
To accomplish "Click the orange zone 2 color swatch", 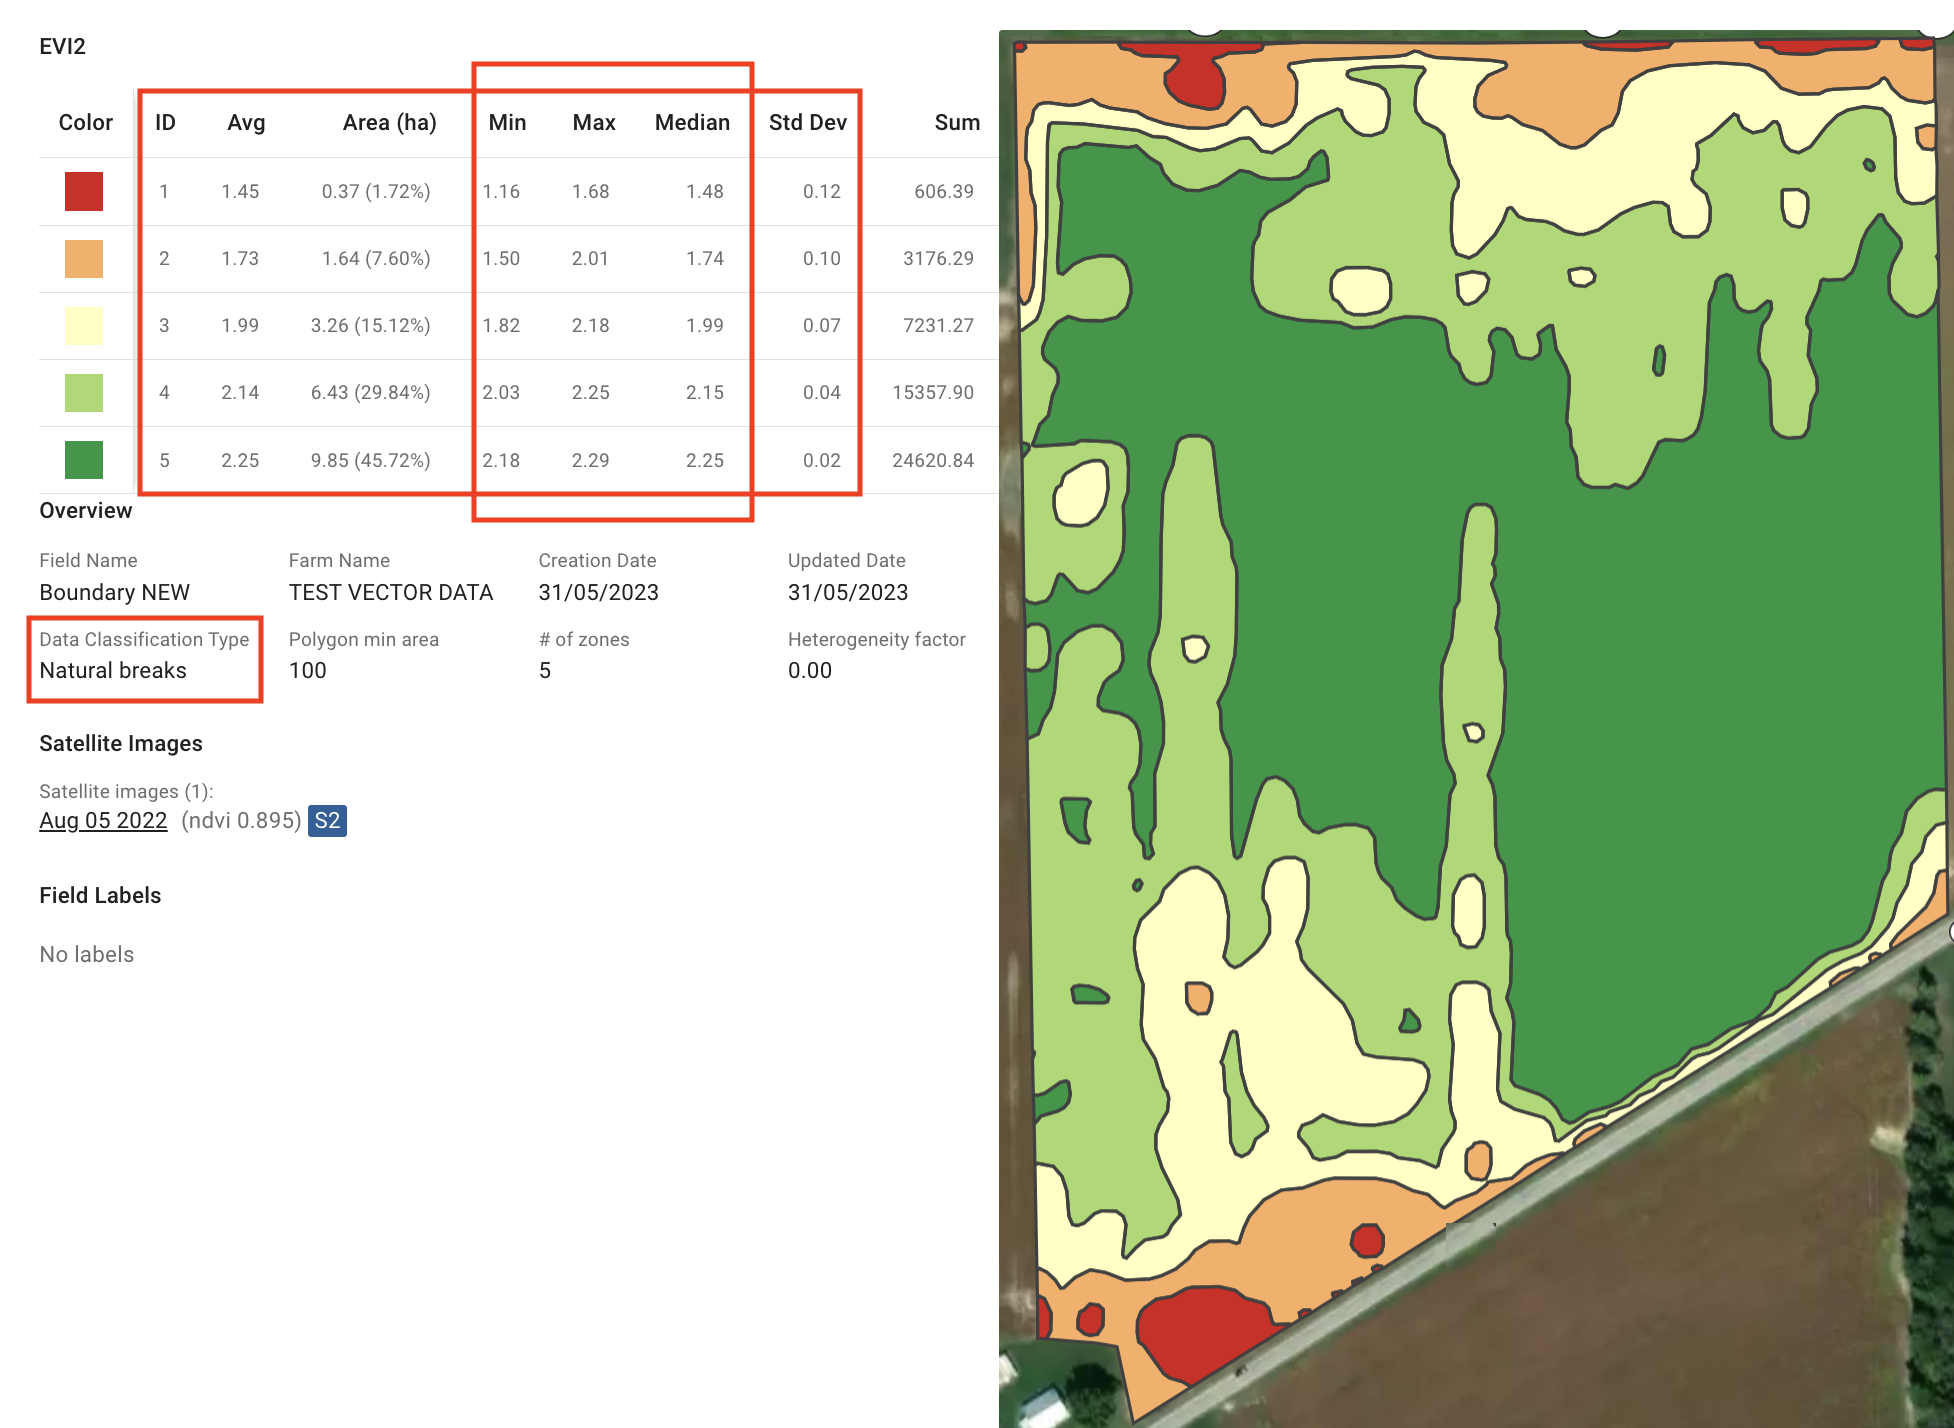I will pyautogui.click(x=84, y=258).
